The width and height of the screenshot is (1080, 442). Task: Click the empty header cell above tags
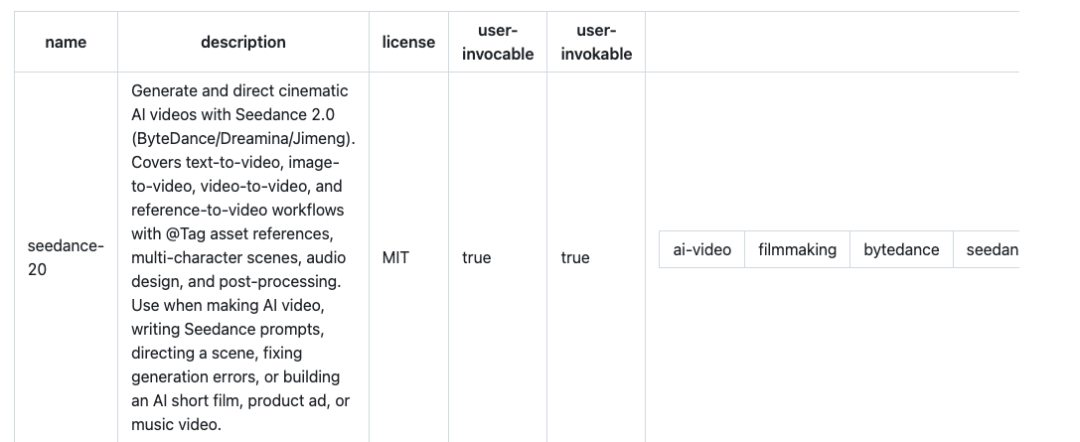click(x=830, y=42)
